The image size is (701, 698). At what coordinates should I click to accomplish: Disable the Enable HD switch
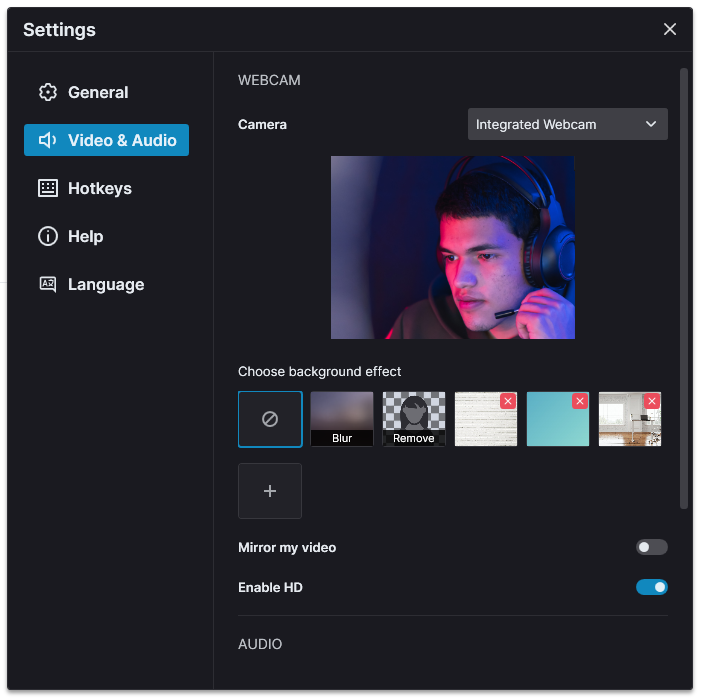click(651, 587)
